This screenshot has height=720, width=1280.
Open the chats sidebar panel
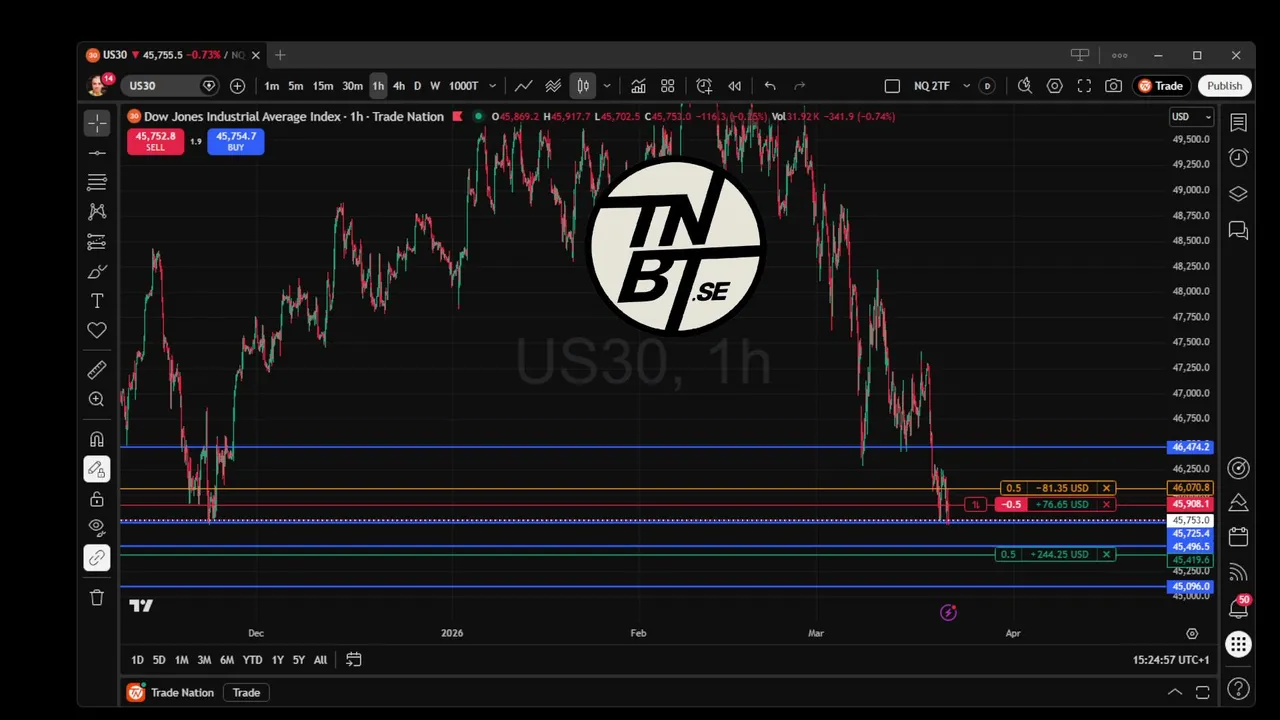[x=1238, y=231]
